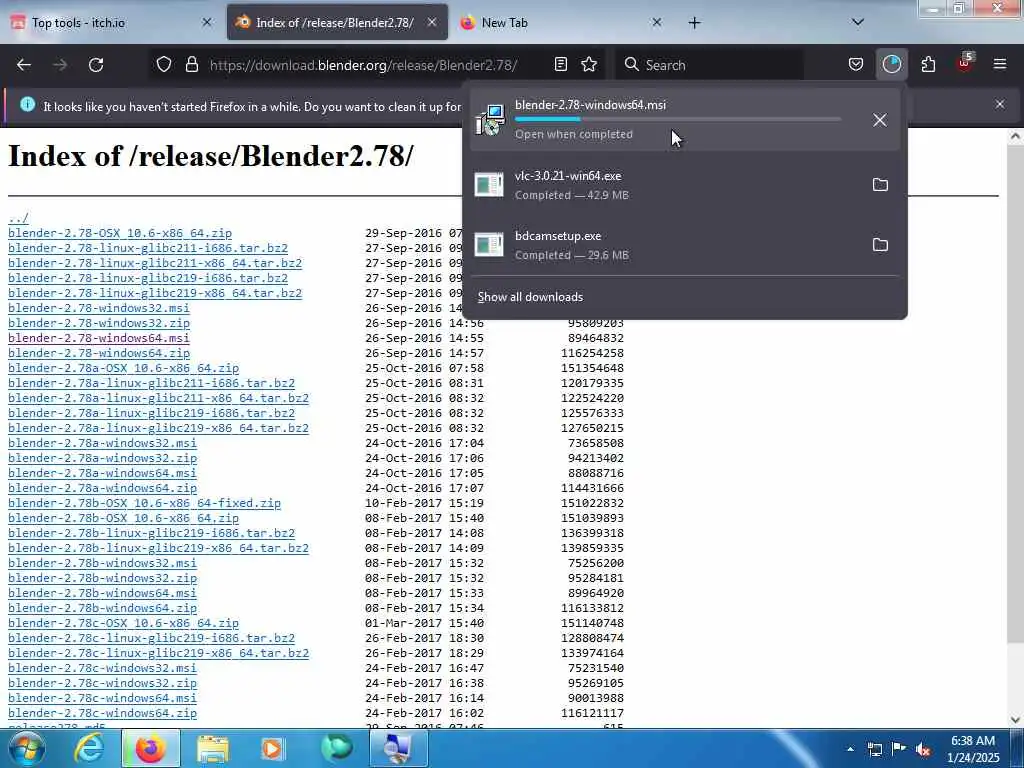The image size is (1024, 768).
Task: Click Action Center flag tray icon
Action: point(899,750)
